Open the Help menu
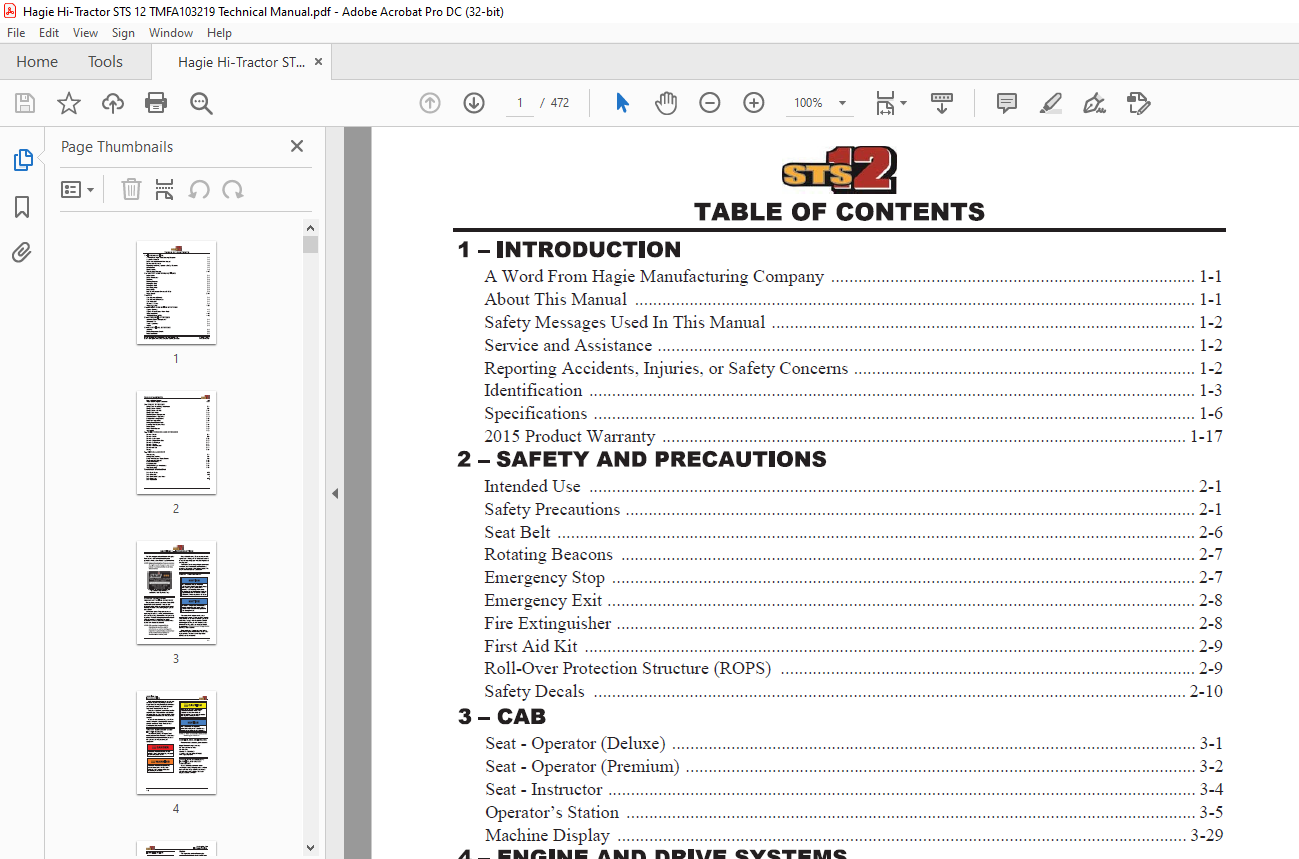 coord(219,33)
